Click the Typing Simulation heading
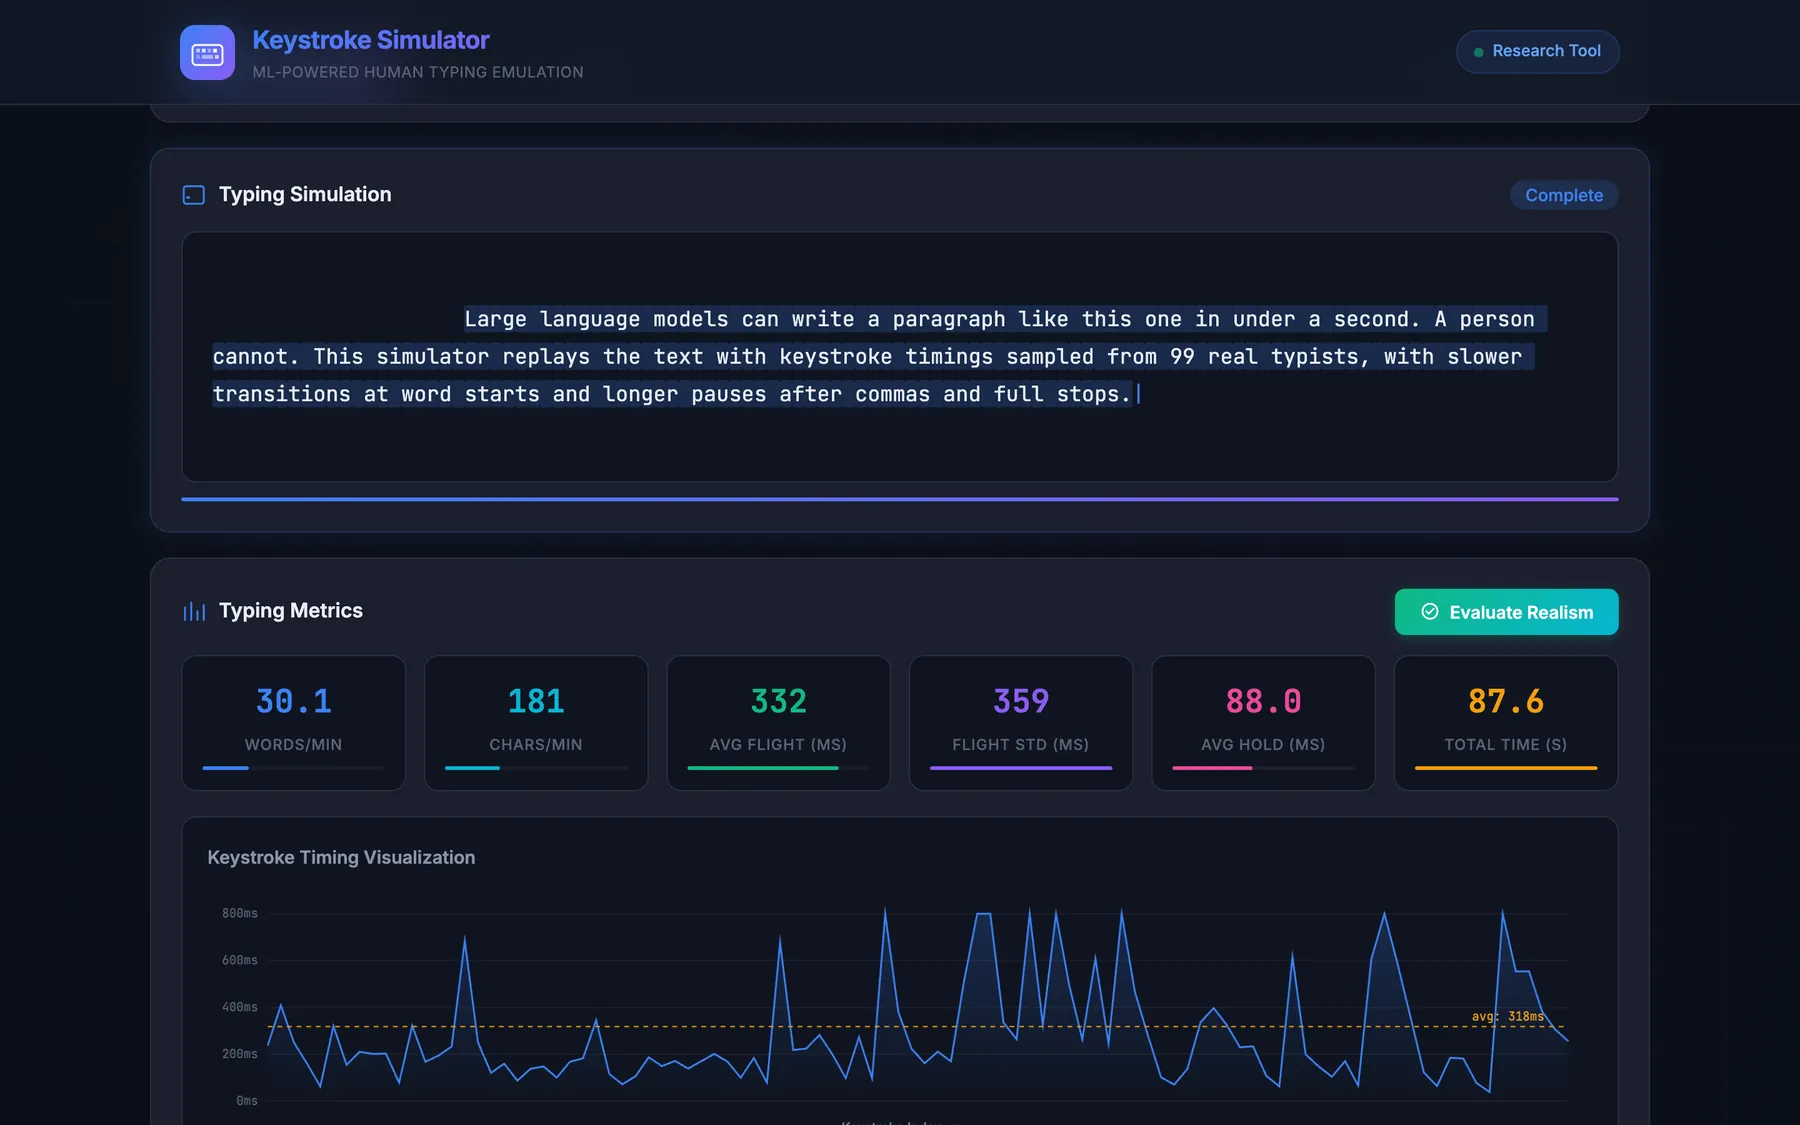The height and width of the screenshot is (1125, 1800). 305,195
